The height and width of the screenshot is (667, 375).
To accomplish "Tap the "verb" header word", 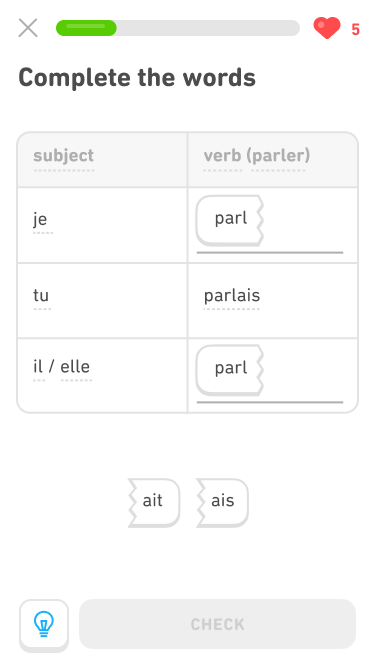I will [222, 155].
